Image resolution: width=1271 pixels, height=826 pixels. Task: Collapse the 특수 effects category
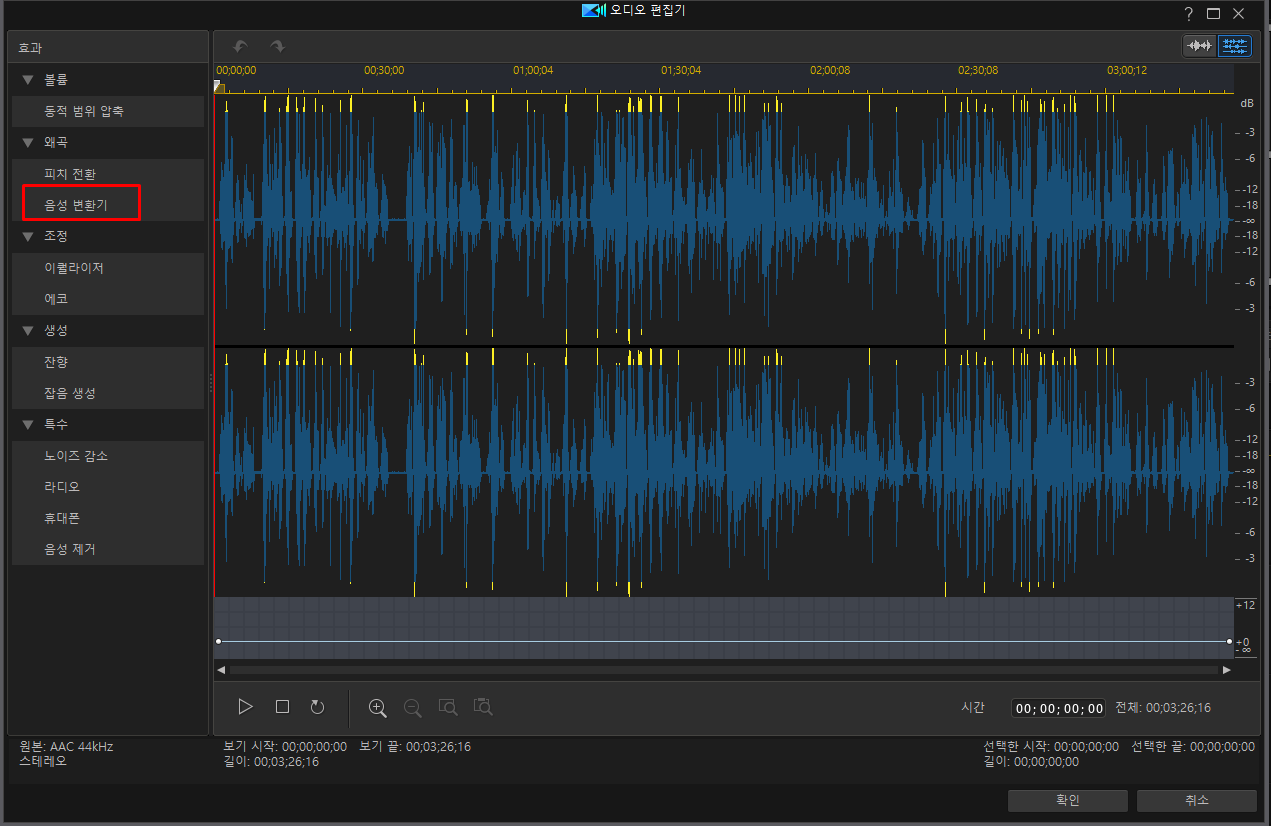coord(27,424)
